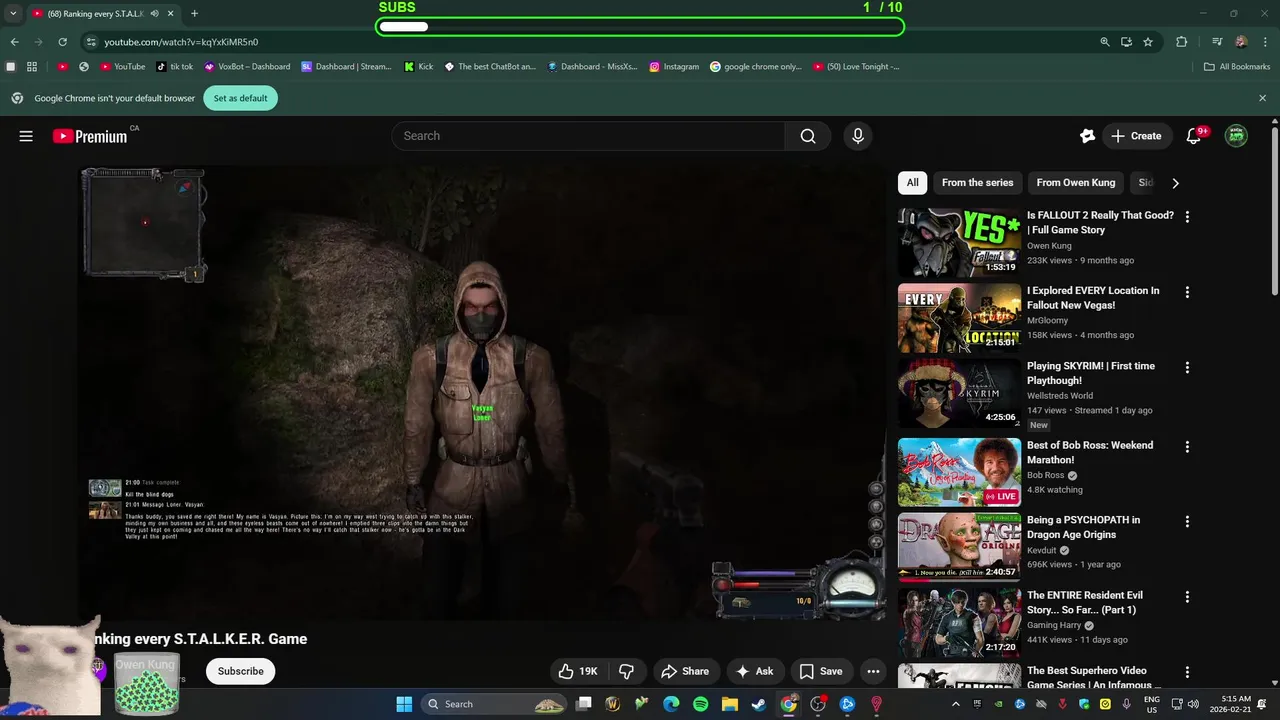Click the zoom magnifier in address bar
1280x720 pixels.
click(1105, 42)
